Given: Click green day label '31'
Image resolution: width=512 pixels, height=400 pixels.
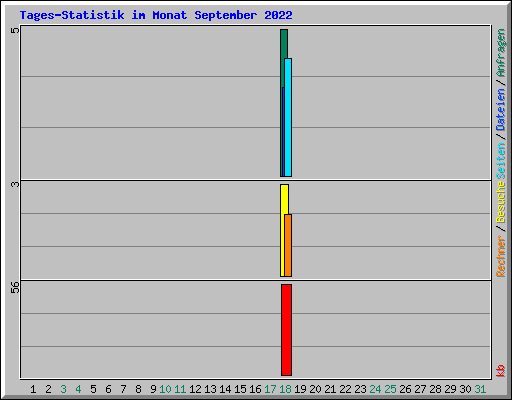Looking at the screenshot, I should (480, 389).
